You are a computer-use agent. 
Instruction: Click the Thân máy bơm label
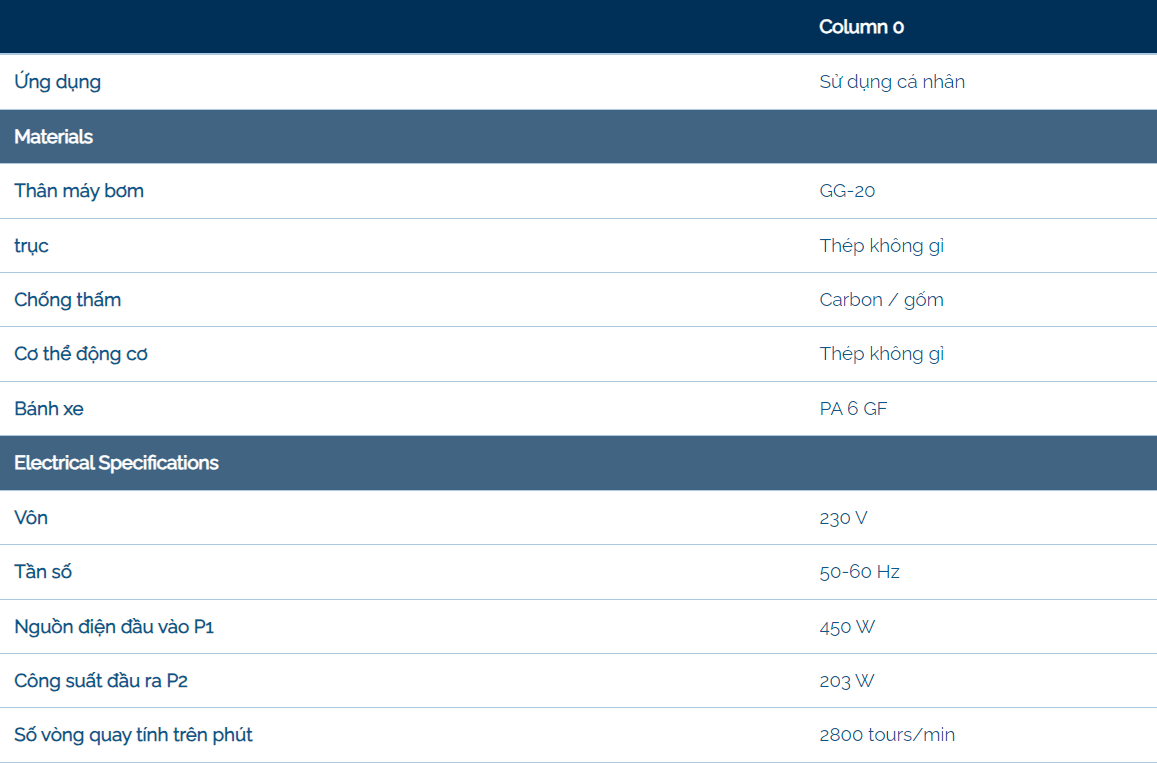click(x=79, y=191)
